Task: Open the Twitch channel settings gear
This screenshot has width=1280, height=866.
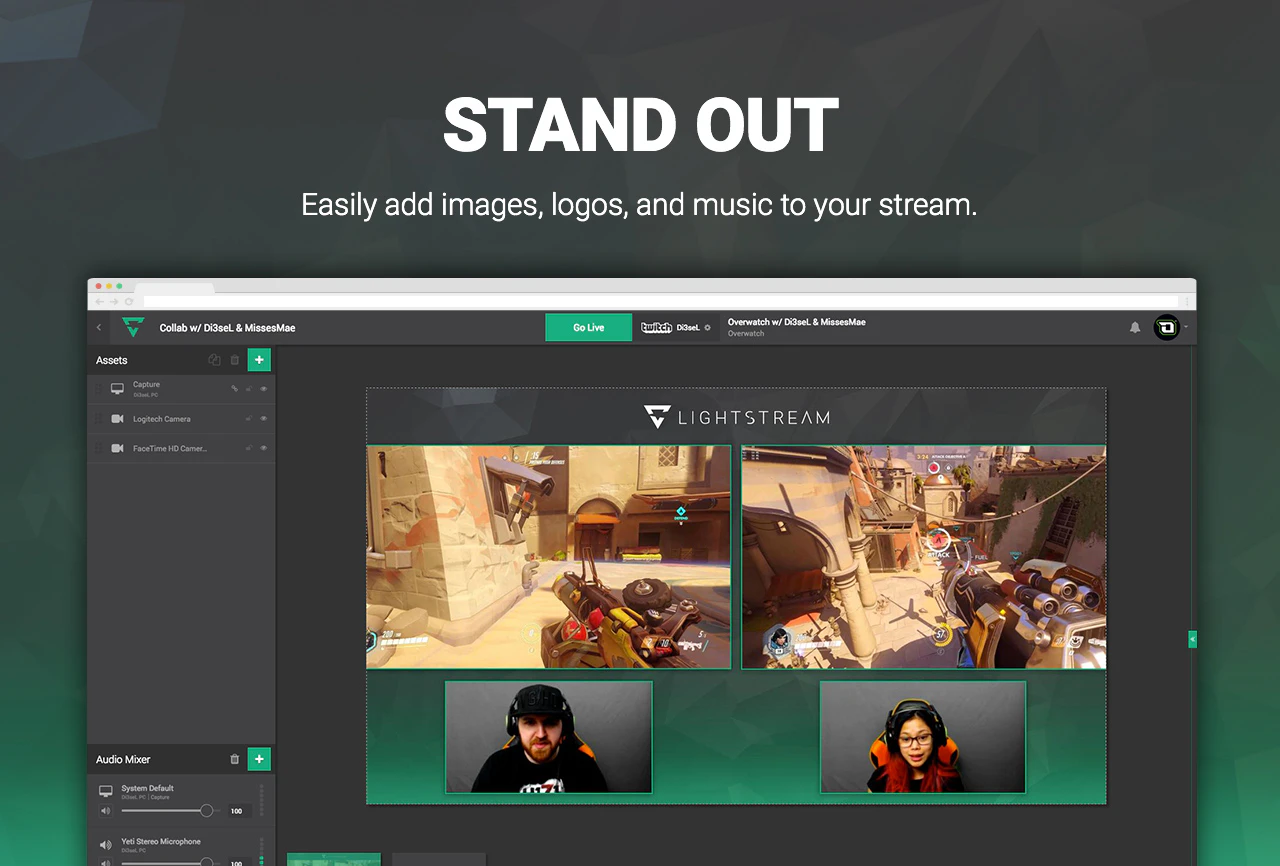Action: point(708,327)
